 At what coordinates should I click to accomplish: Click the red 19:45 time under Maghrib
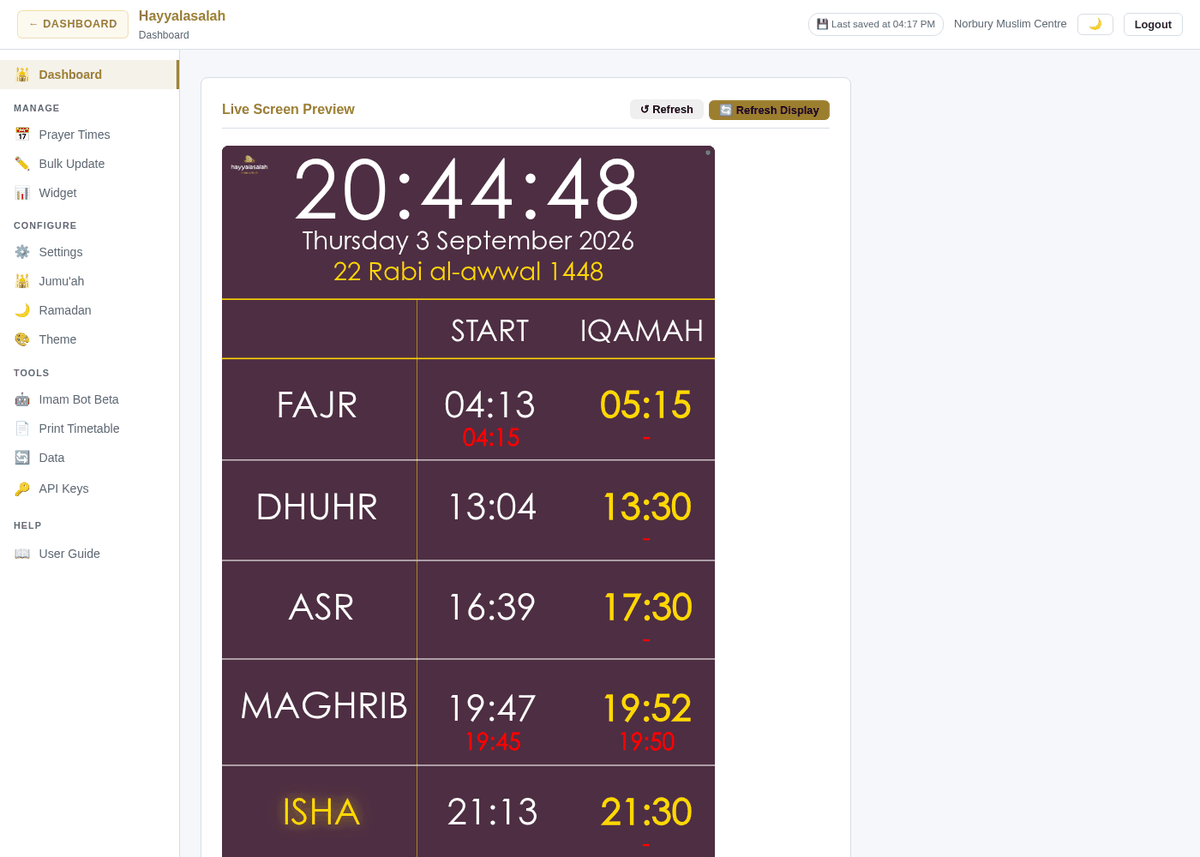coord(492,742)
